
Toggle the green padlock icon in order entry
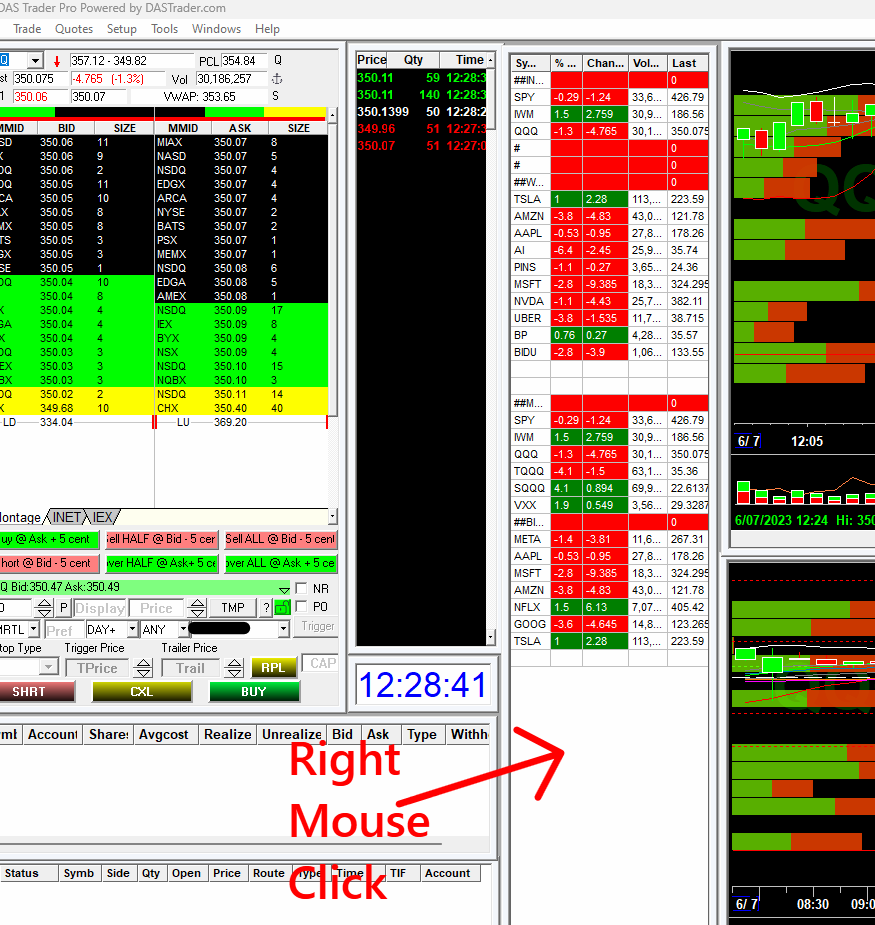click(x=283, y=608)
